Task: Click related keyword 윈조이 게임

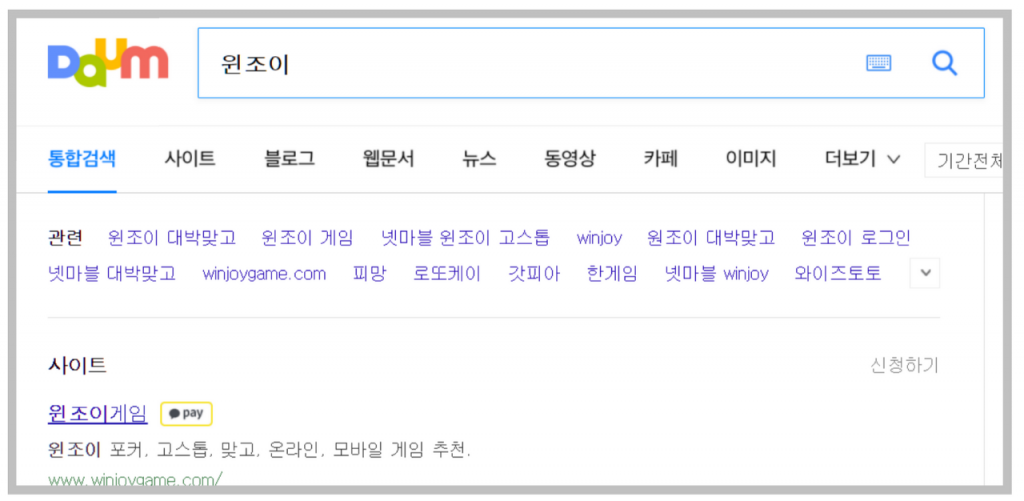Action: tap(307, 238)
